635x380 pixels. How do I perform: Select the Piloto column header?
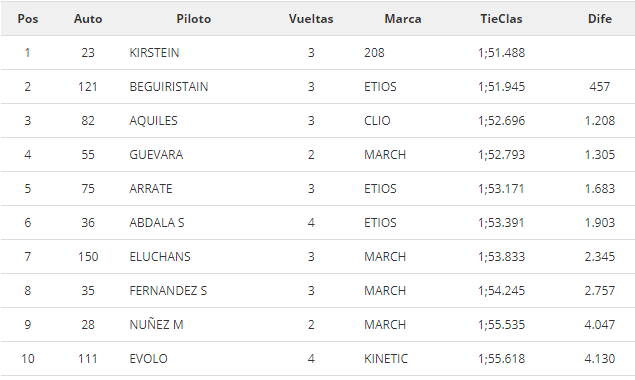(x=194, y=19)
